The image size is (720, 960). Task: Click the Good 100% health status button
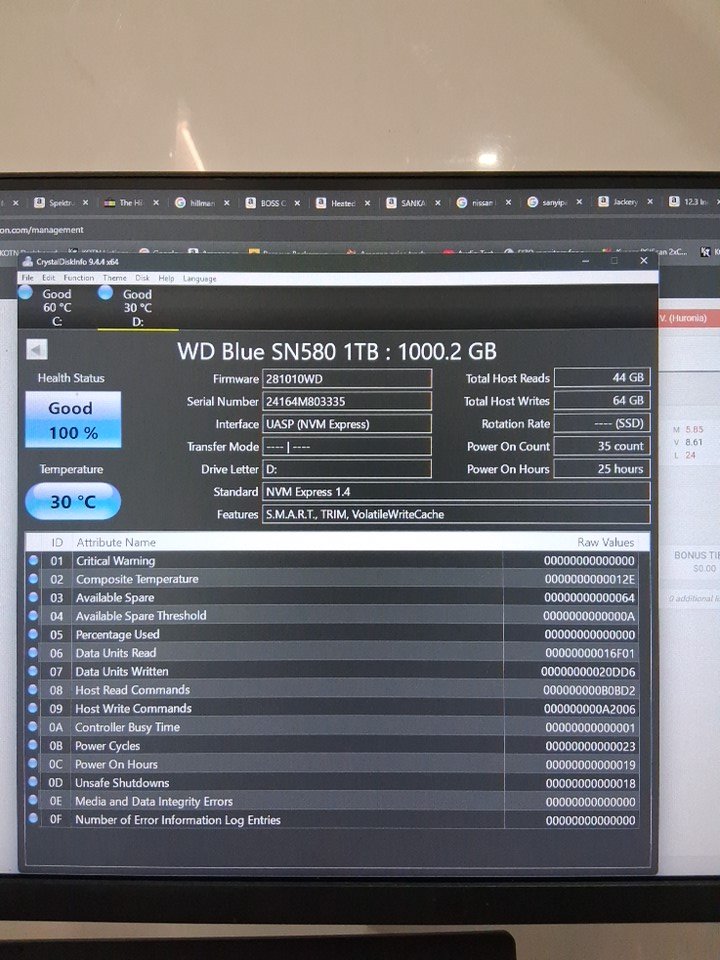(72, 420)
